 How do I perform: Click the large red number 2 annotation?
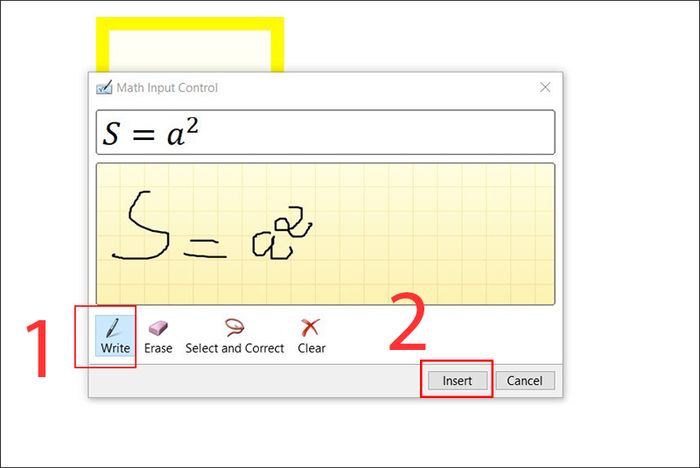point(408,322)
